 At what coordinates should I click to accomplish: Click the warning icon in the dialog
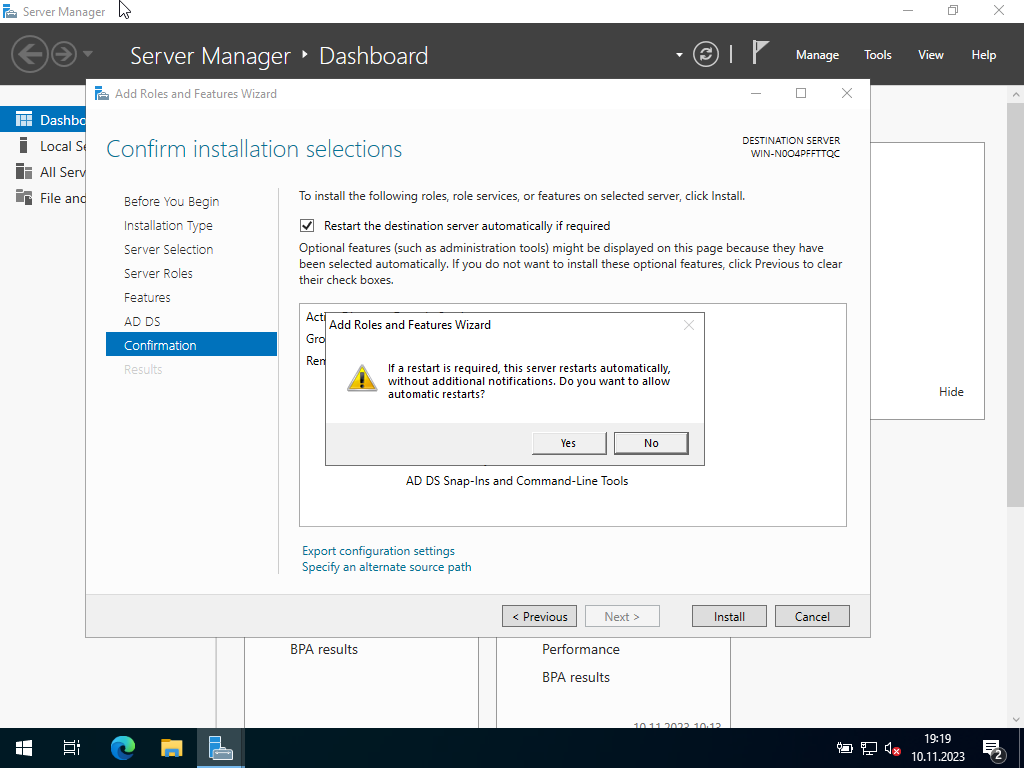362,379
